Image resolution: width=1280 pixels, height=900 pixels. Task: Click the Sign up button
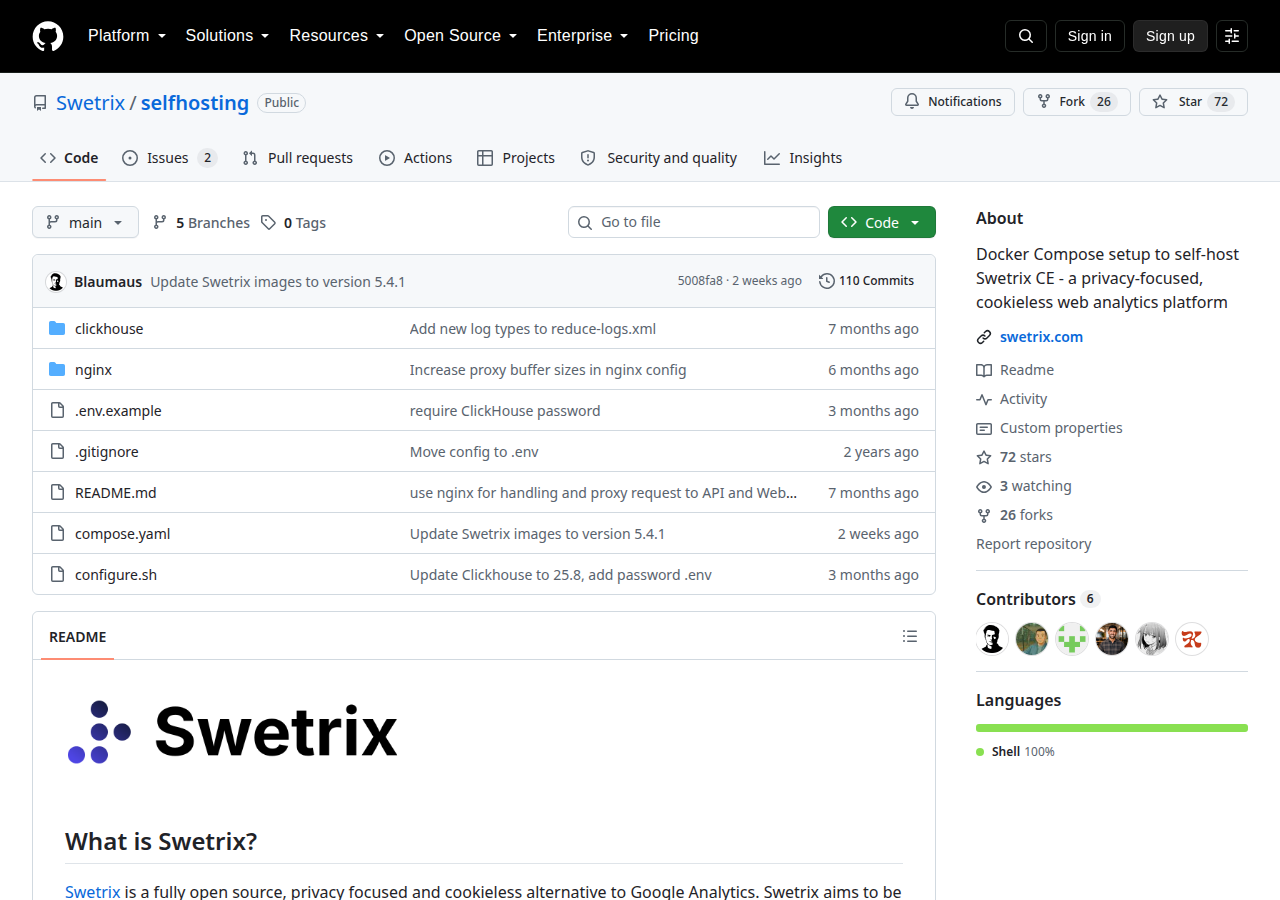1170,36
